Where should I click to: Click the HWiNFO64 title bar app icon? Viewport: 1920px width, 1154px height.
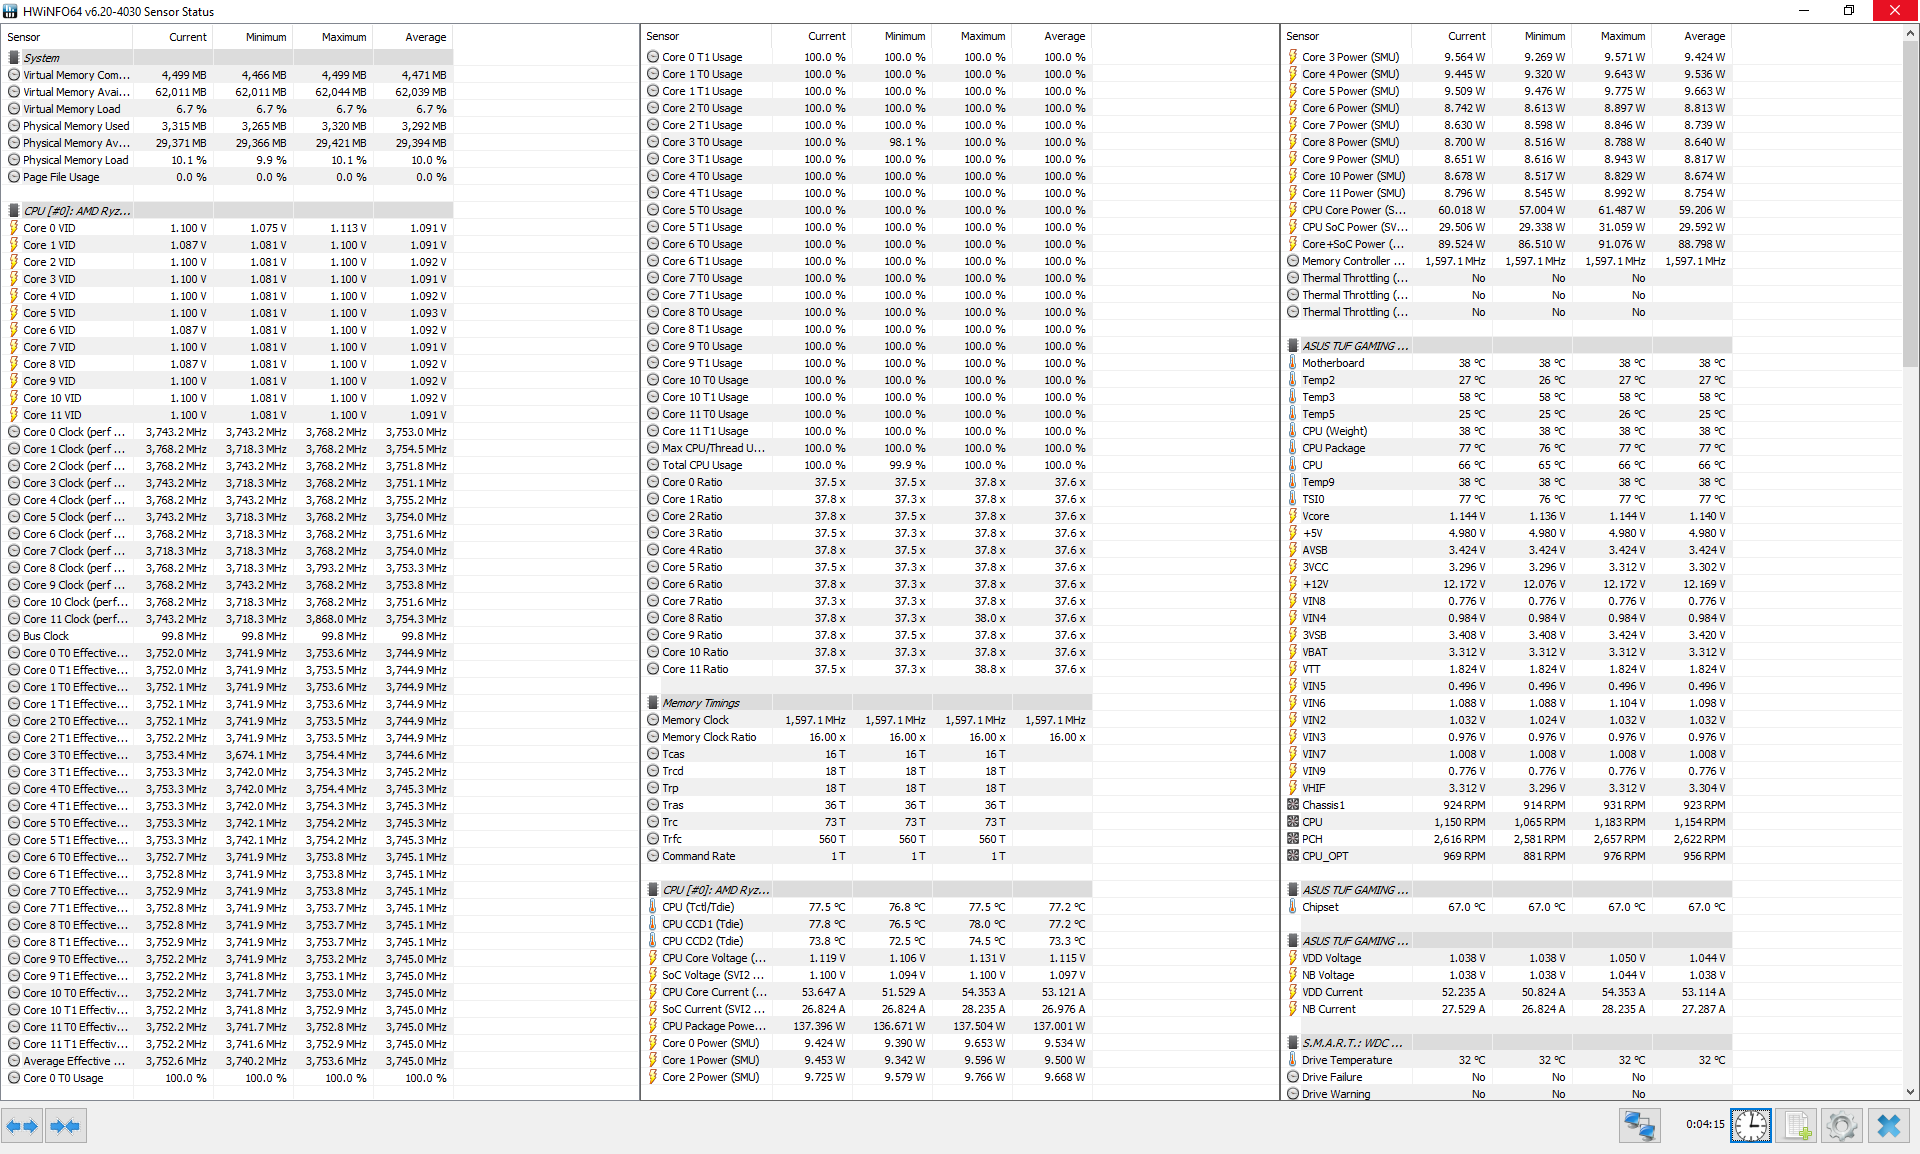click(11, 11)
